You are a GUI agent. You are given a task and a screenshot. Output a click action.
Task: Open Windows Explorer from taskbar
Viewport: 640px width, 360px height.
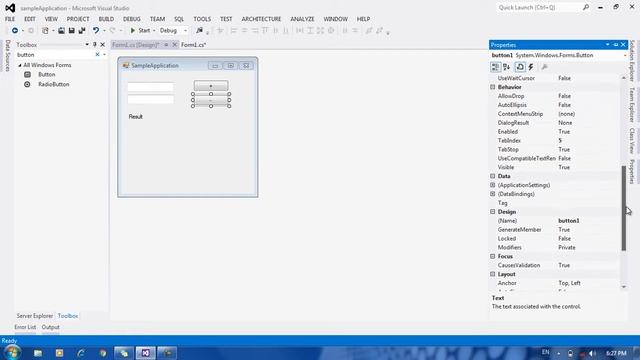[38, 353]
